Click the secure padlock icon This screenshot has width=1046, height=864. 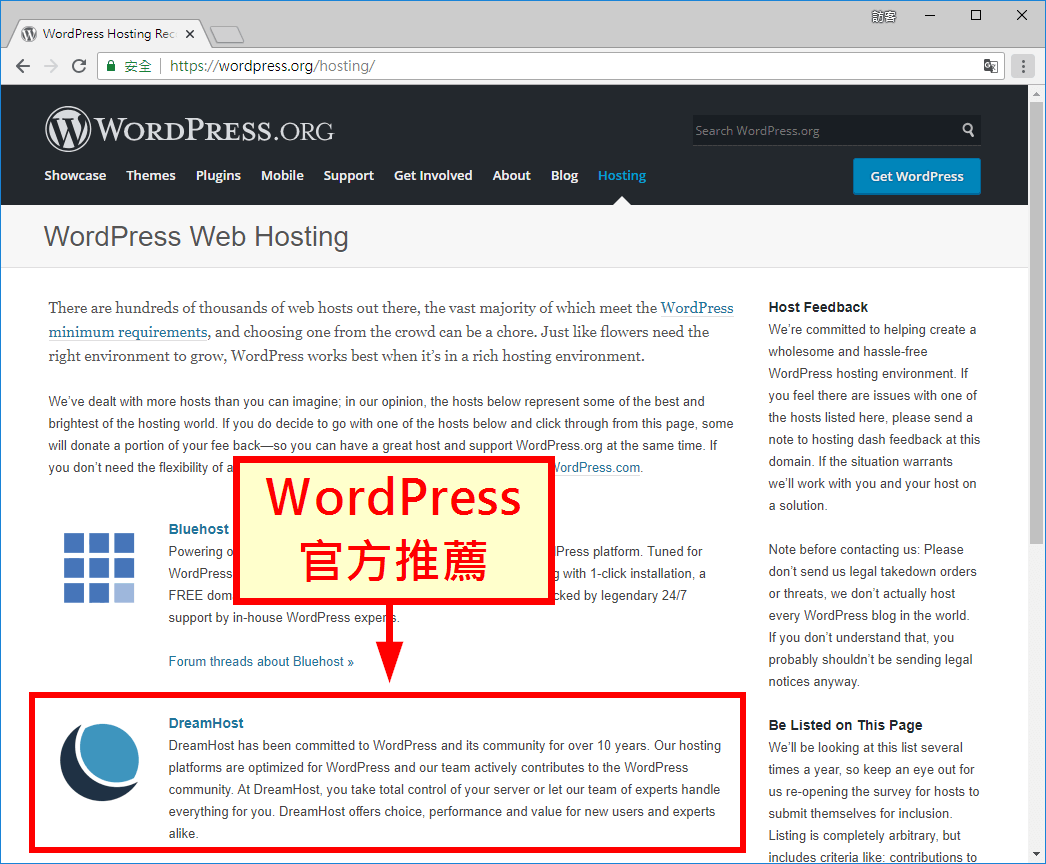pyautogui.click(x=110, y=66)
